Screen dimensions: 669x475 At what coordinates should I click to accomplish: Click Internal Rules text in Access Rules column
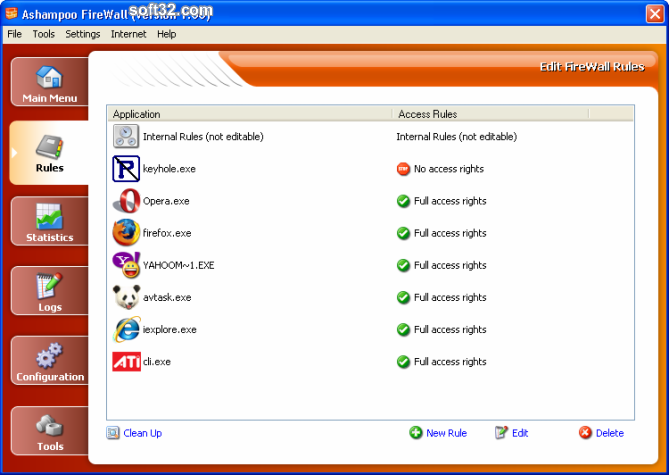(x=457, y=137)
